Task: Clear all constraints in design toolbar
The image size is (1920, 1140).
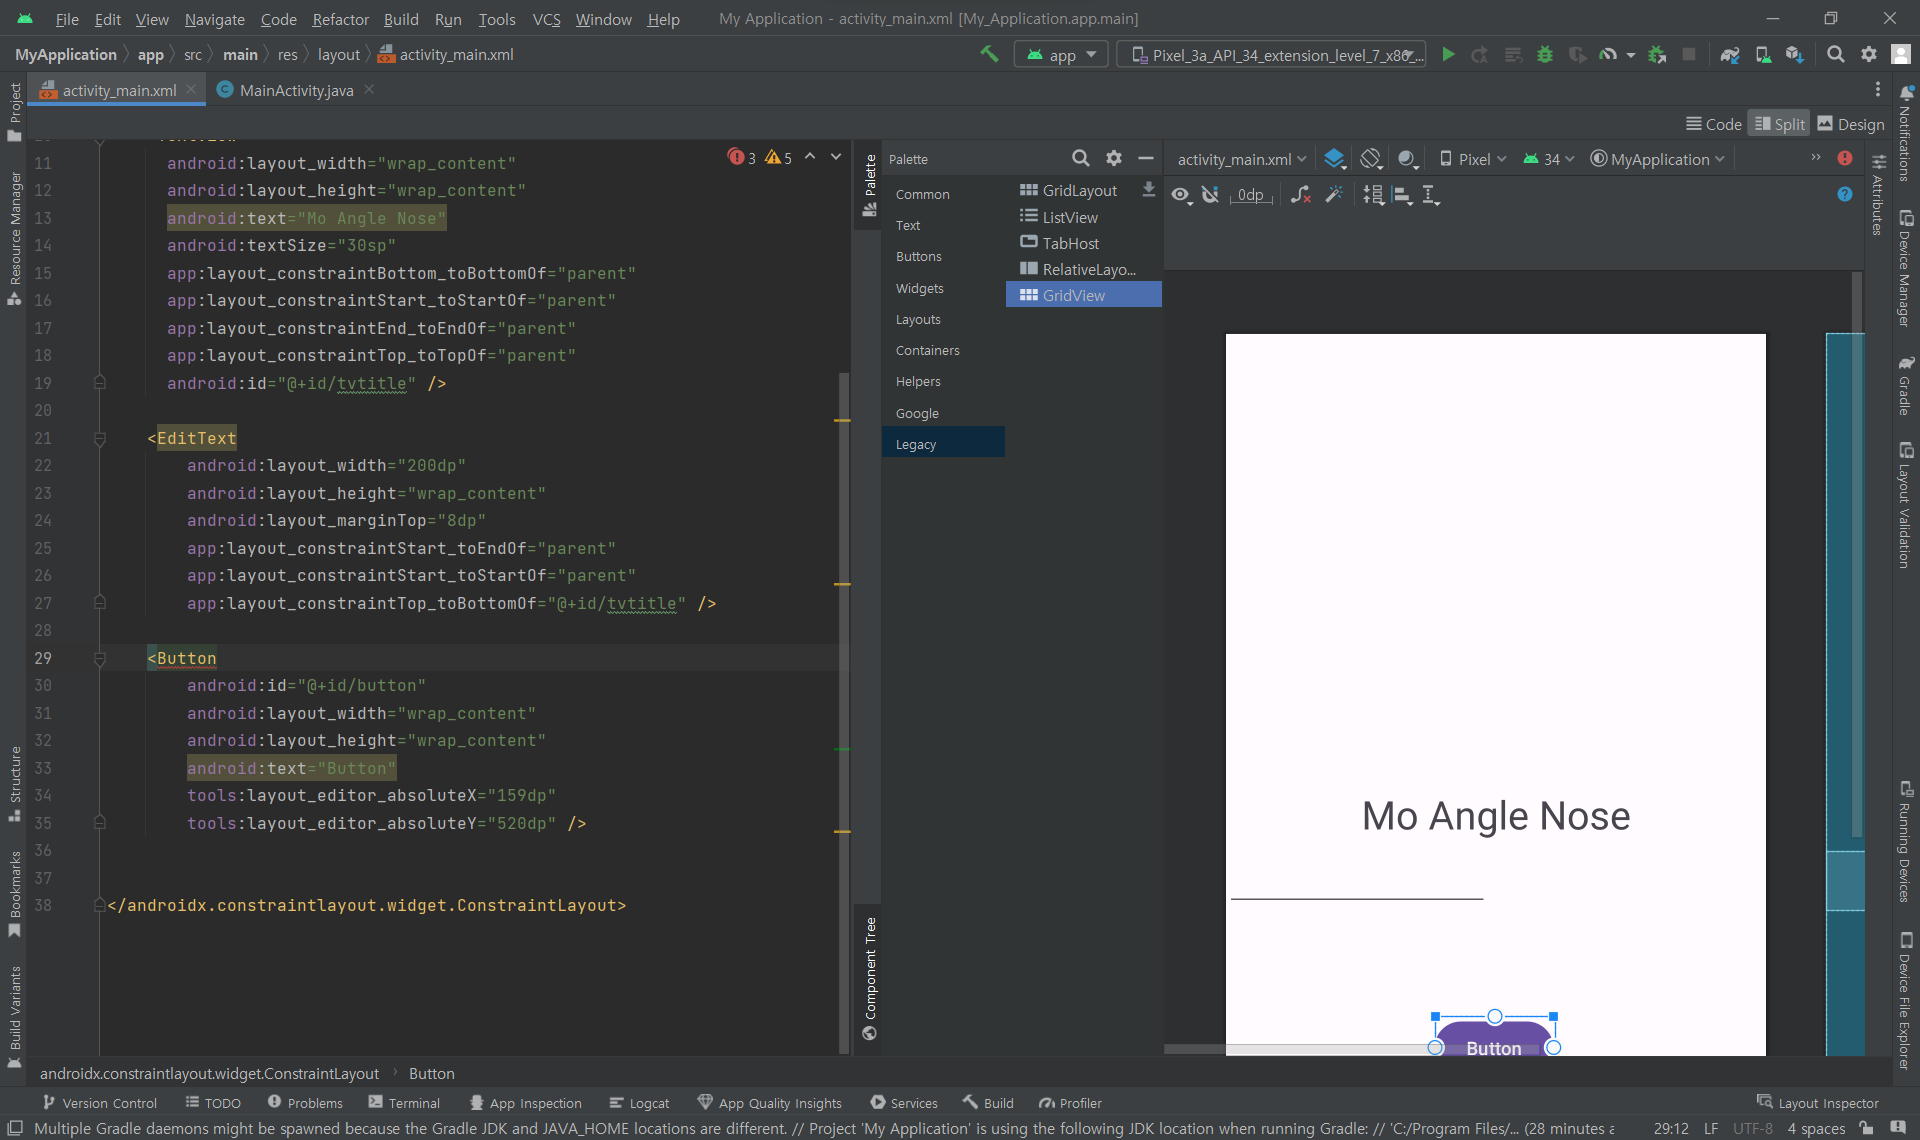Action: [1300, 195]
